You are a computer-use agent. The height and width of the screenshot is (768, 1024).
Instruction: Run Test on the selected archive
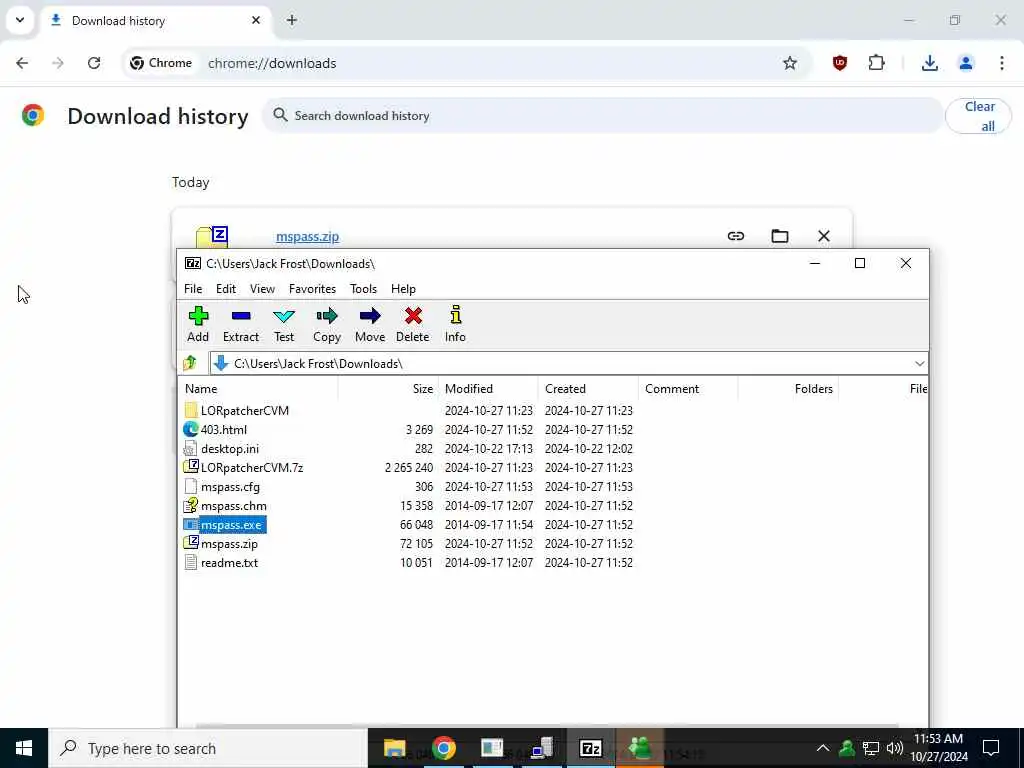tap(284, 325)
